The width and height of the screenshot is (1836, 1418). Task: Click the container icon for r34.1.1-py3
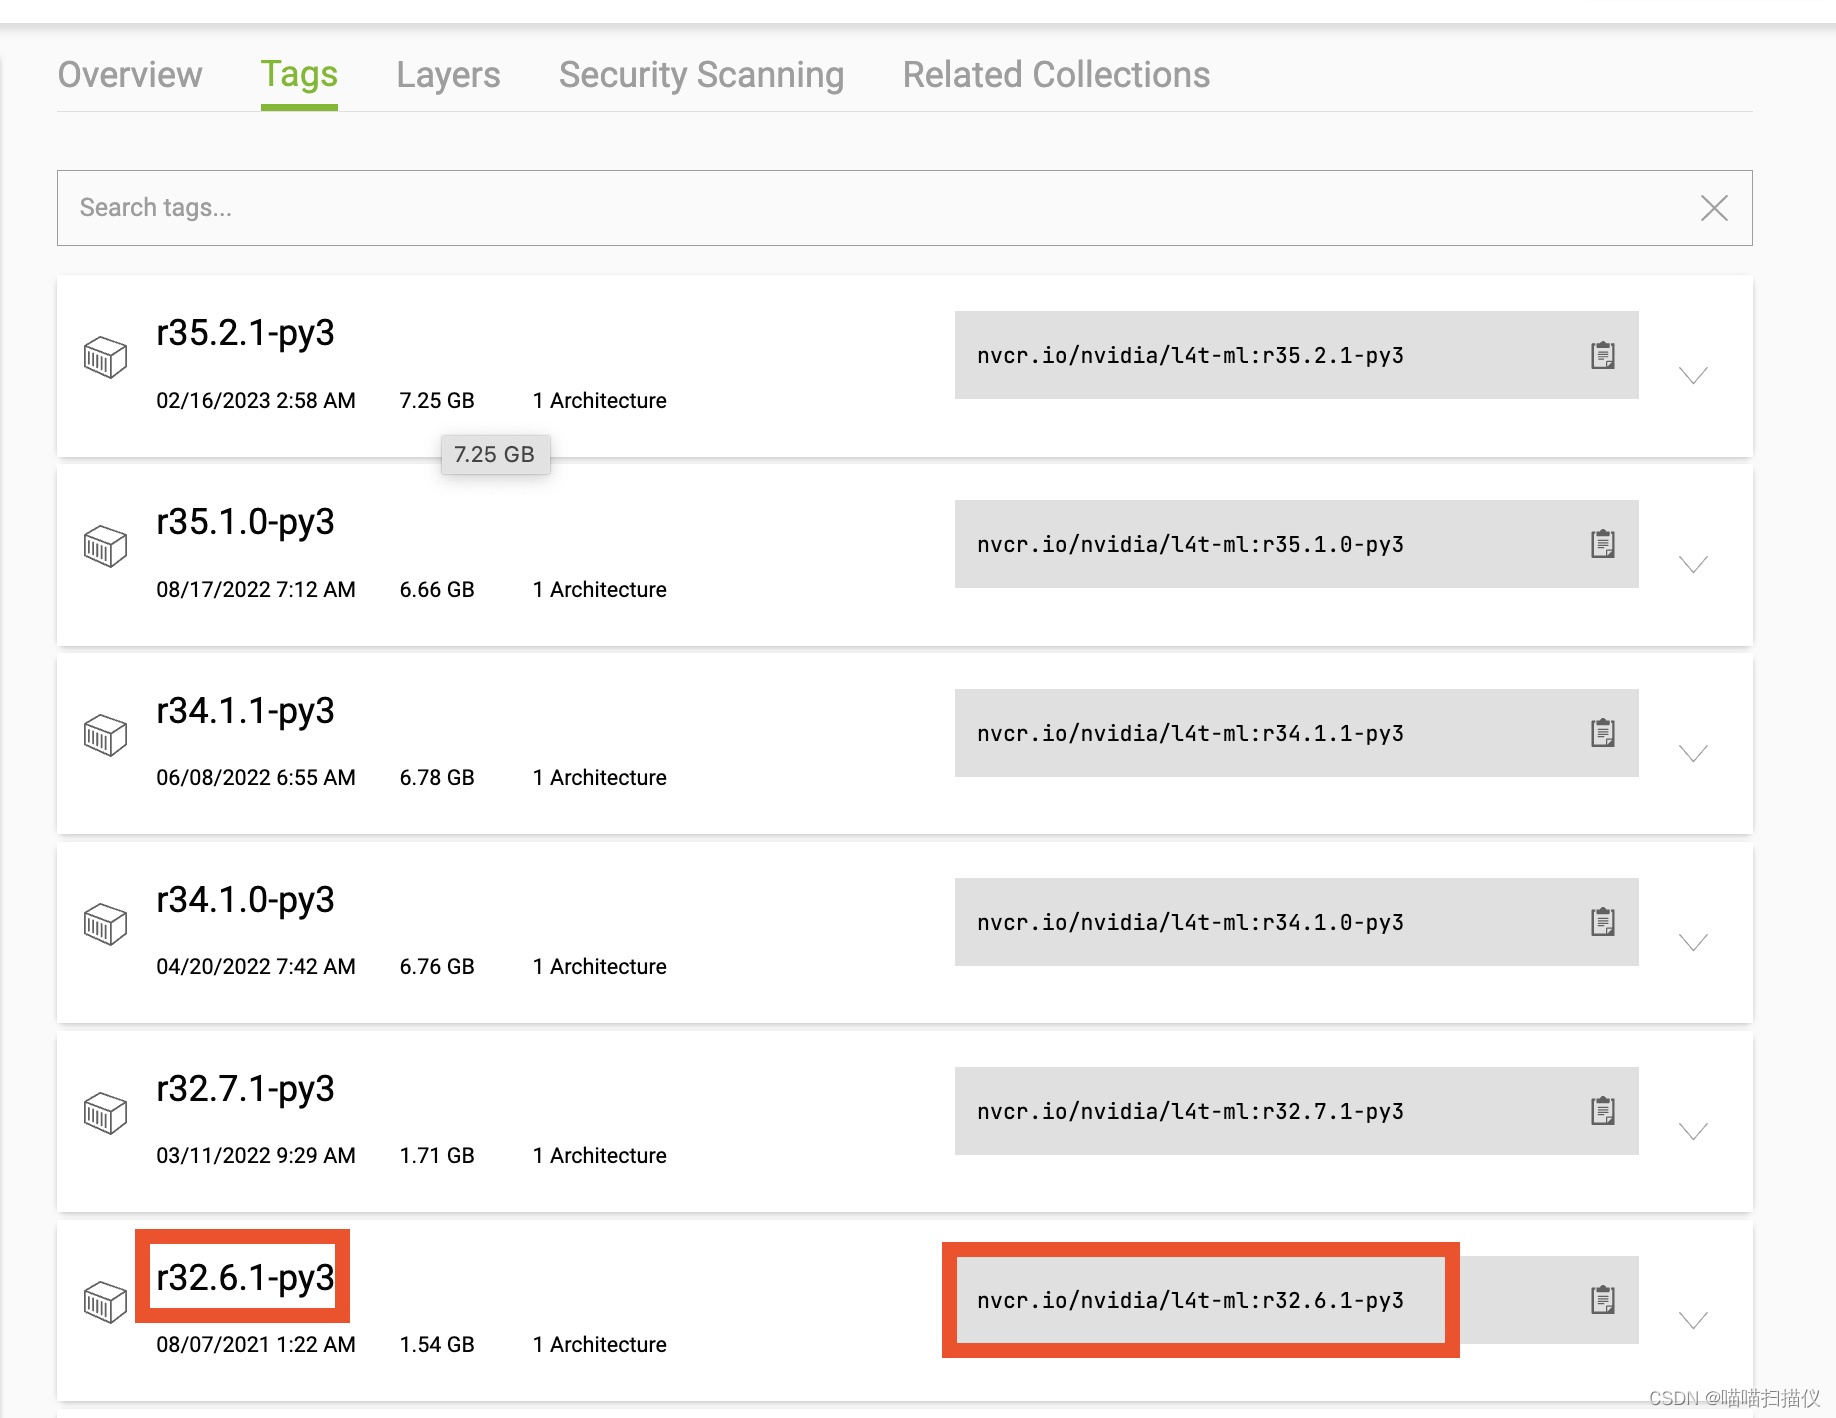pos(105,735)
